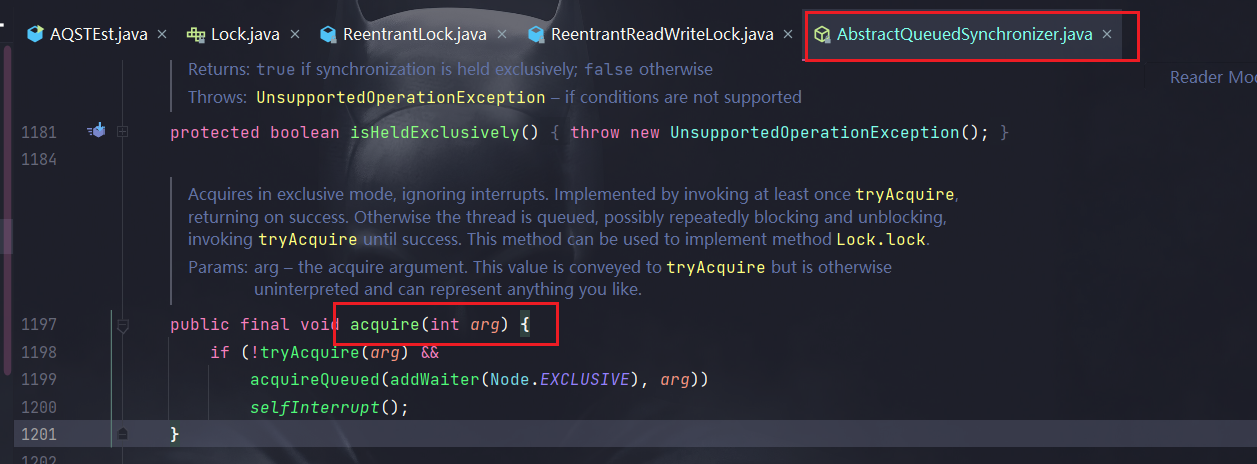The width and height of the screenshot is (1257, 464).
Task: Click the AQSTEst.java class file icon
Action: (x=35, y=34)
